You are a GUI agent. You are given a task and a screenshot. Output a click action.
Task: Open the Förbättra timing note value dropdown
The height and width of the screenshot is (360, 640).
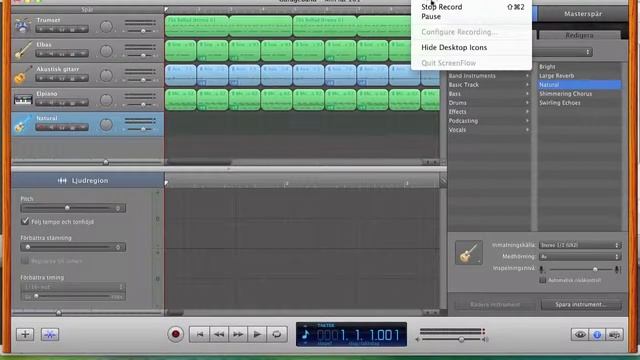click(73, 287)
